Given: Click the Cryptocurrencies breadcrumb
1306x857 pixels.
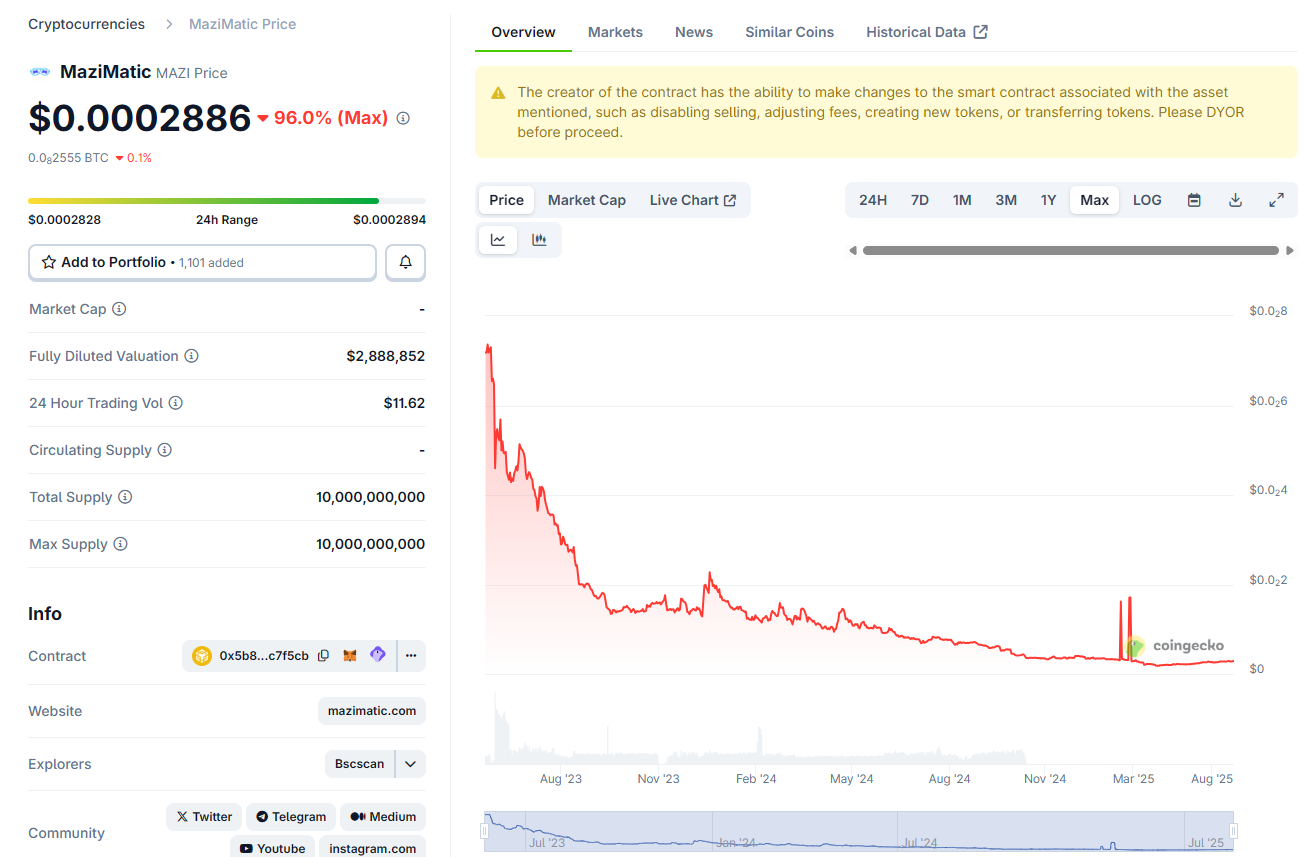Looking at the screenshot, I should 86,24.
